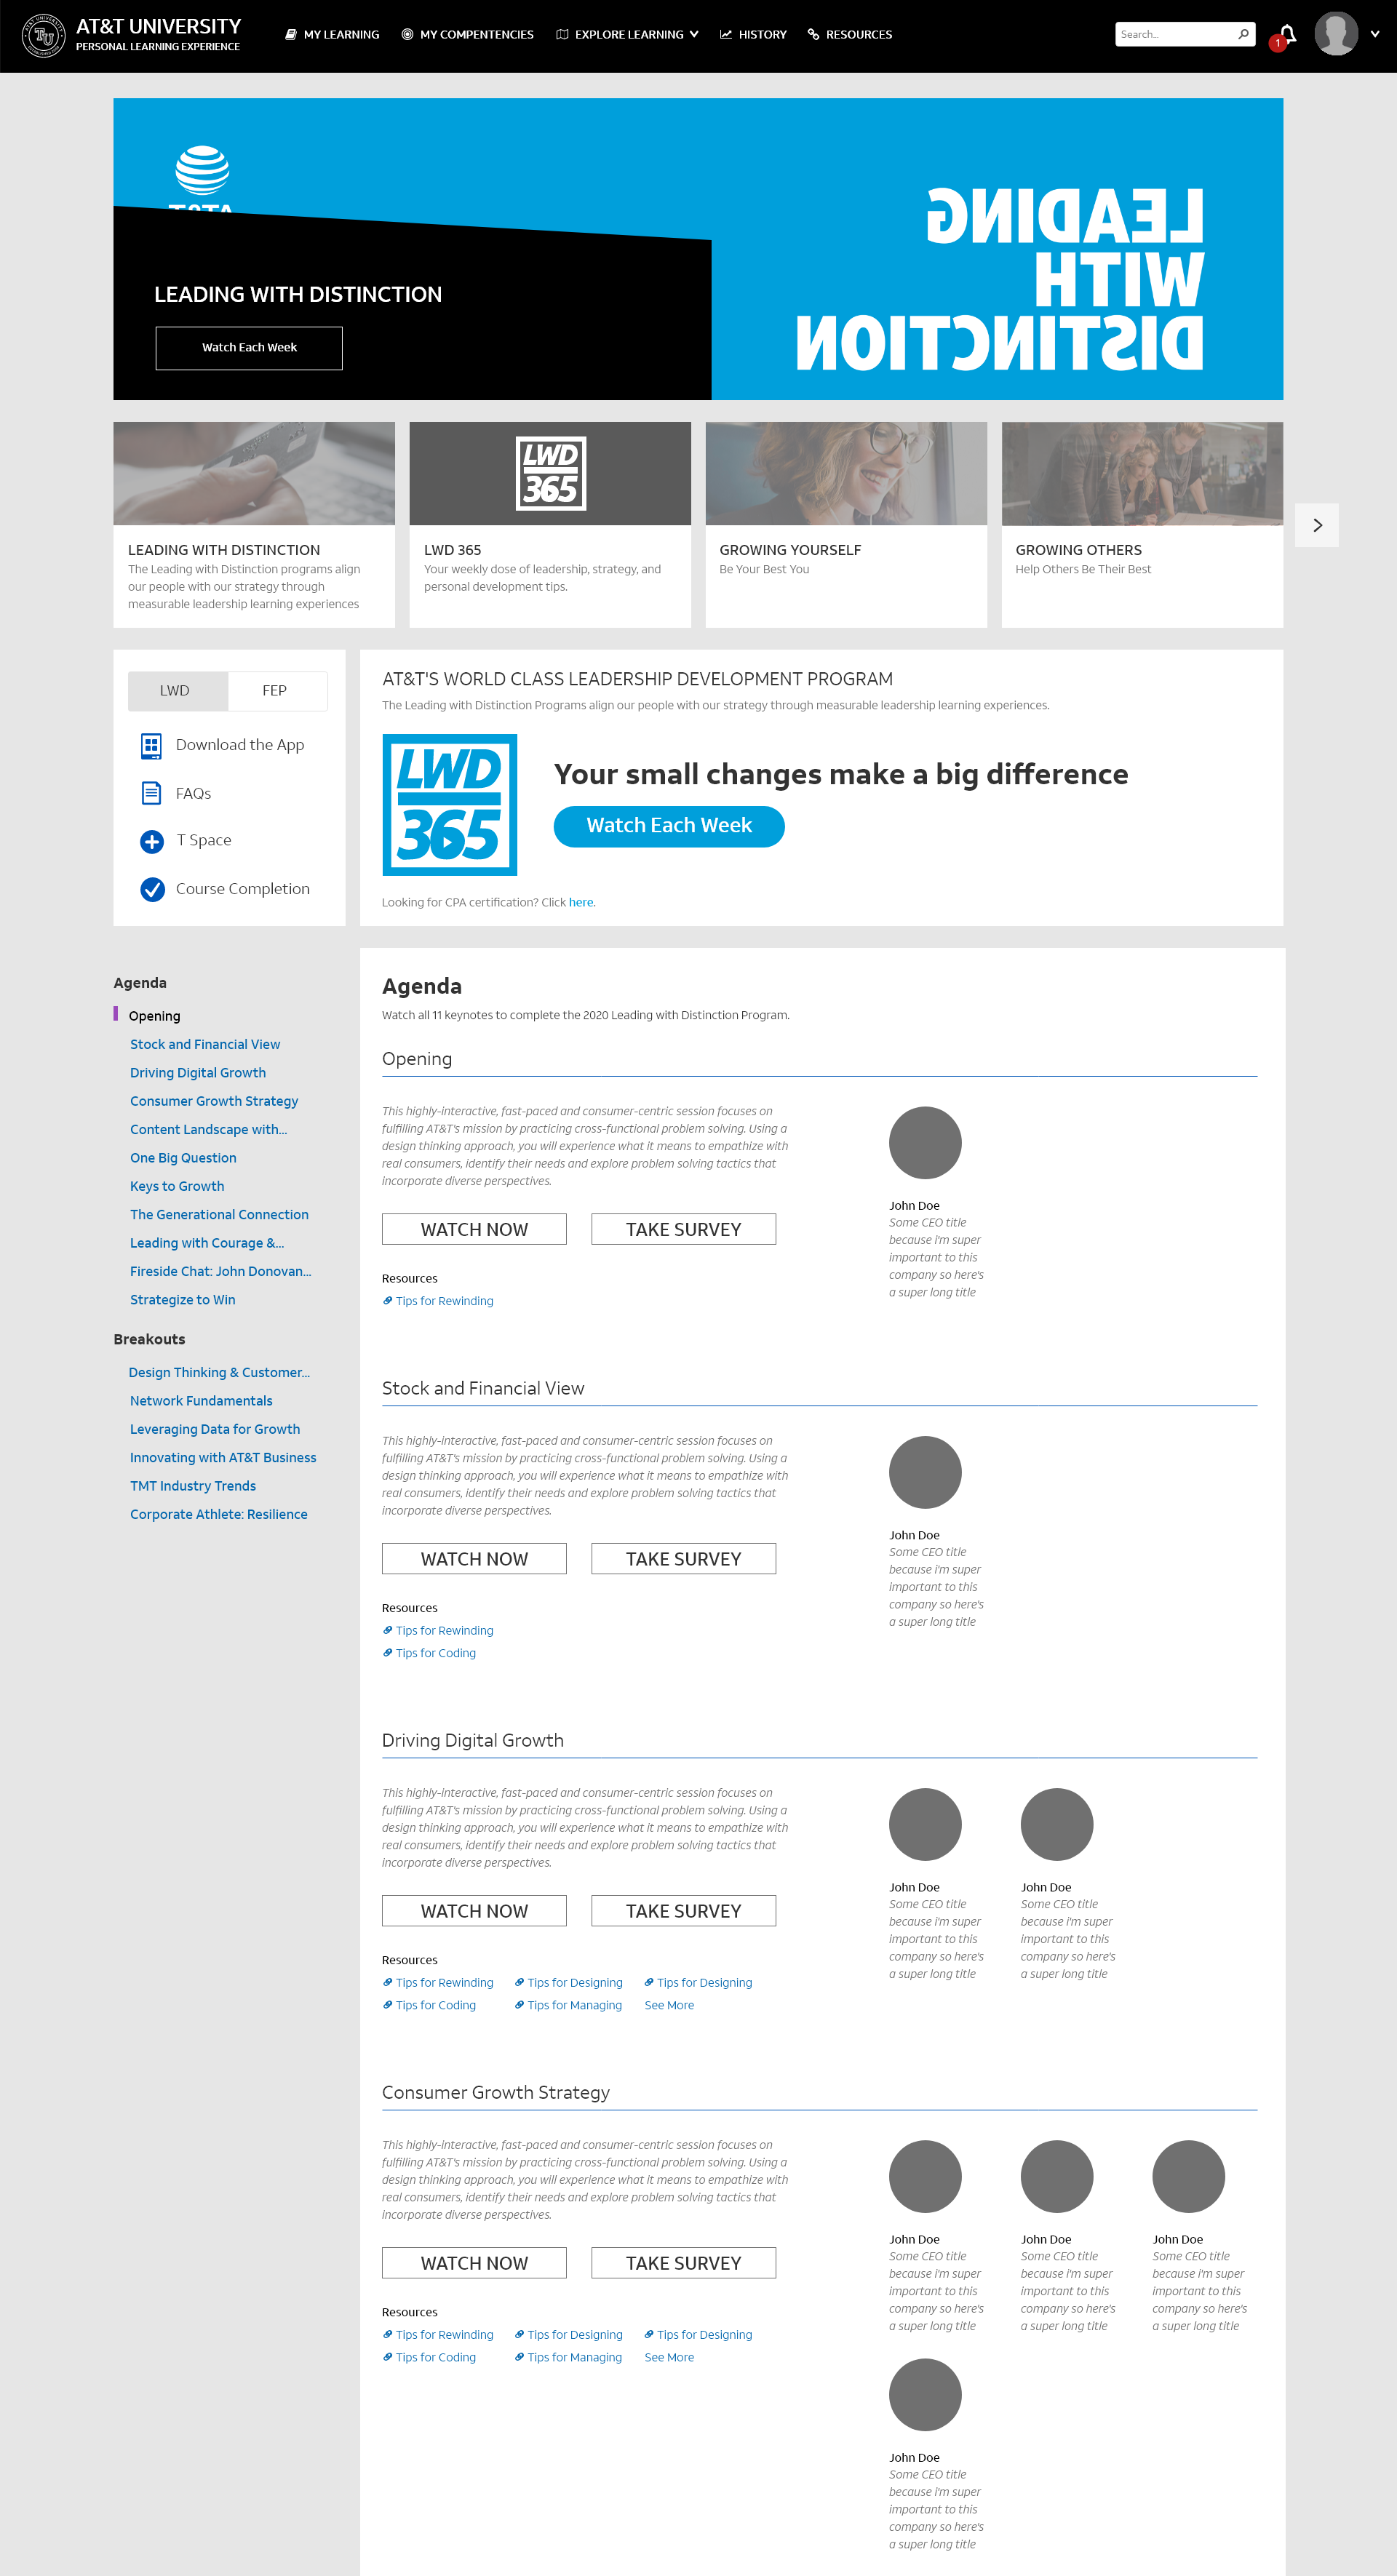This screenshot has height=2576, width=1397.
Task: Follow the CPA certification 'here' link
Action: click(581, 902)
